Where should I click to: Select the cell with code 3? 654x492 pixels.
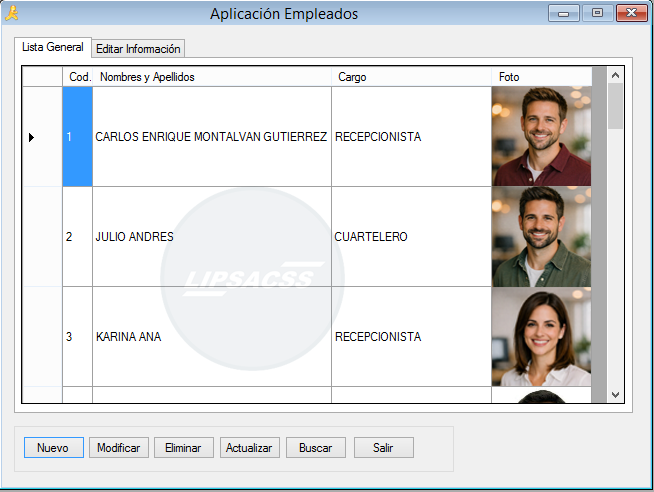point(78,336)
